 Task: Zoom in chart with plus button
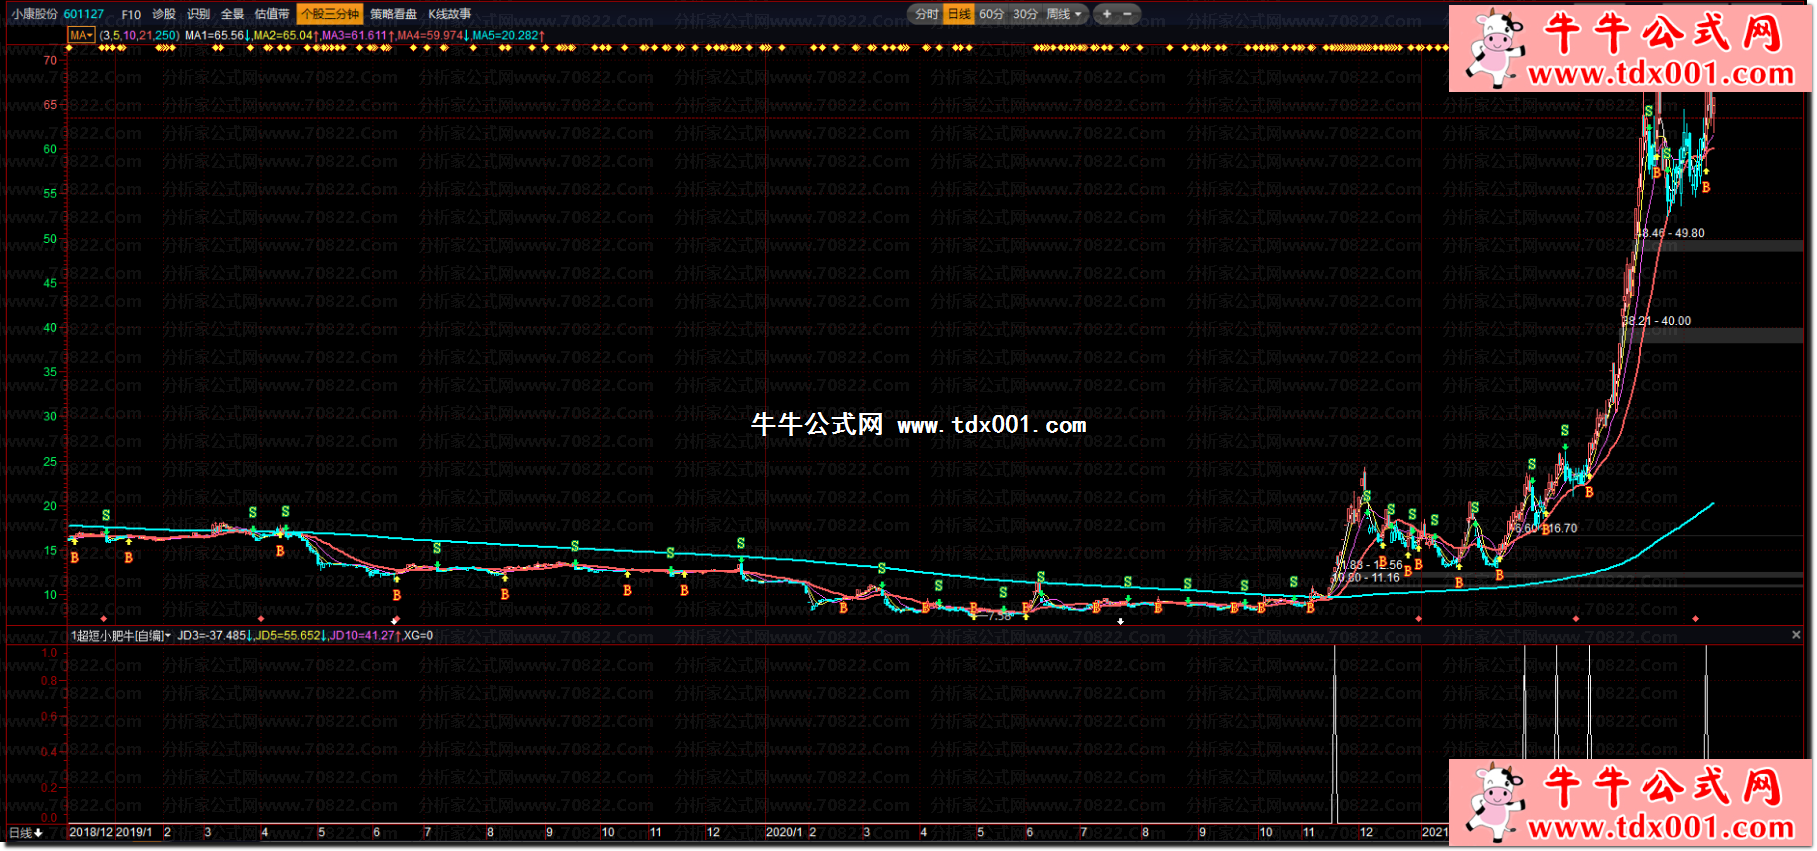pos(1107,14)
